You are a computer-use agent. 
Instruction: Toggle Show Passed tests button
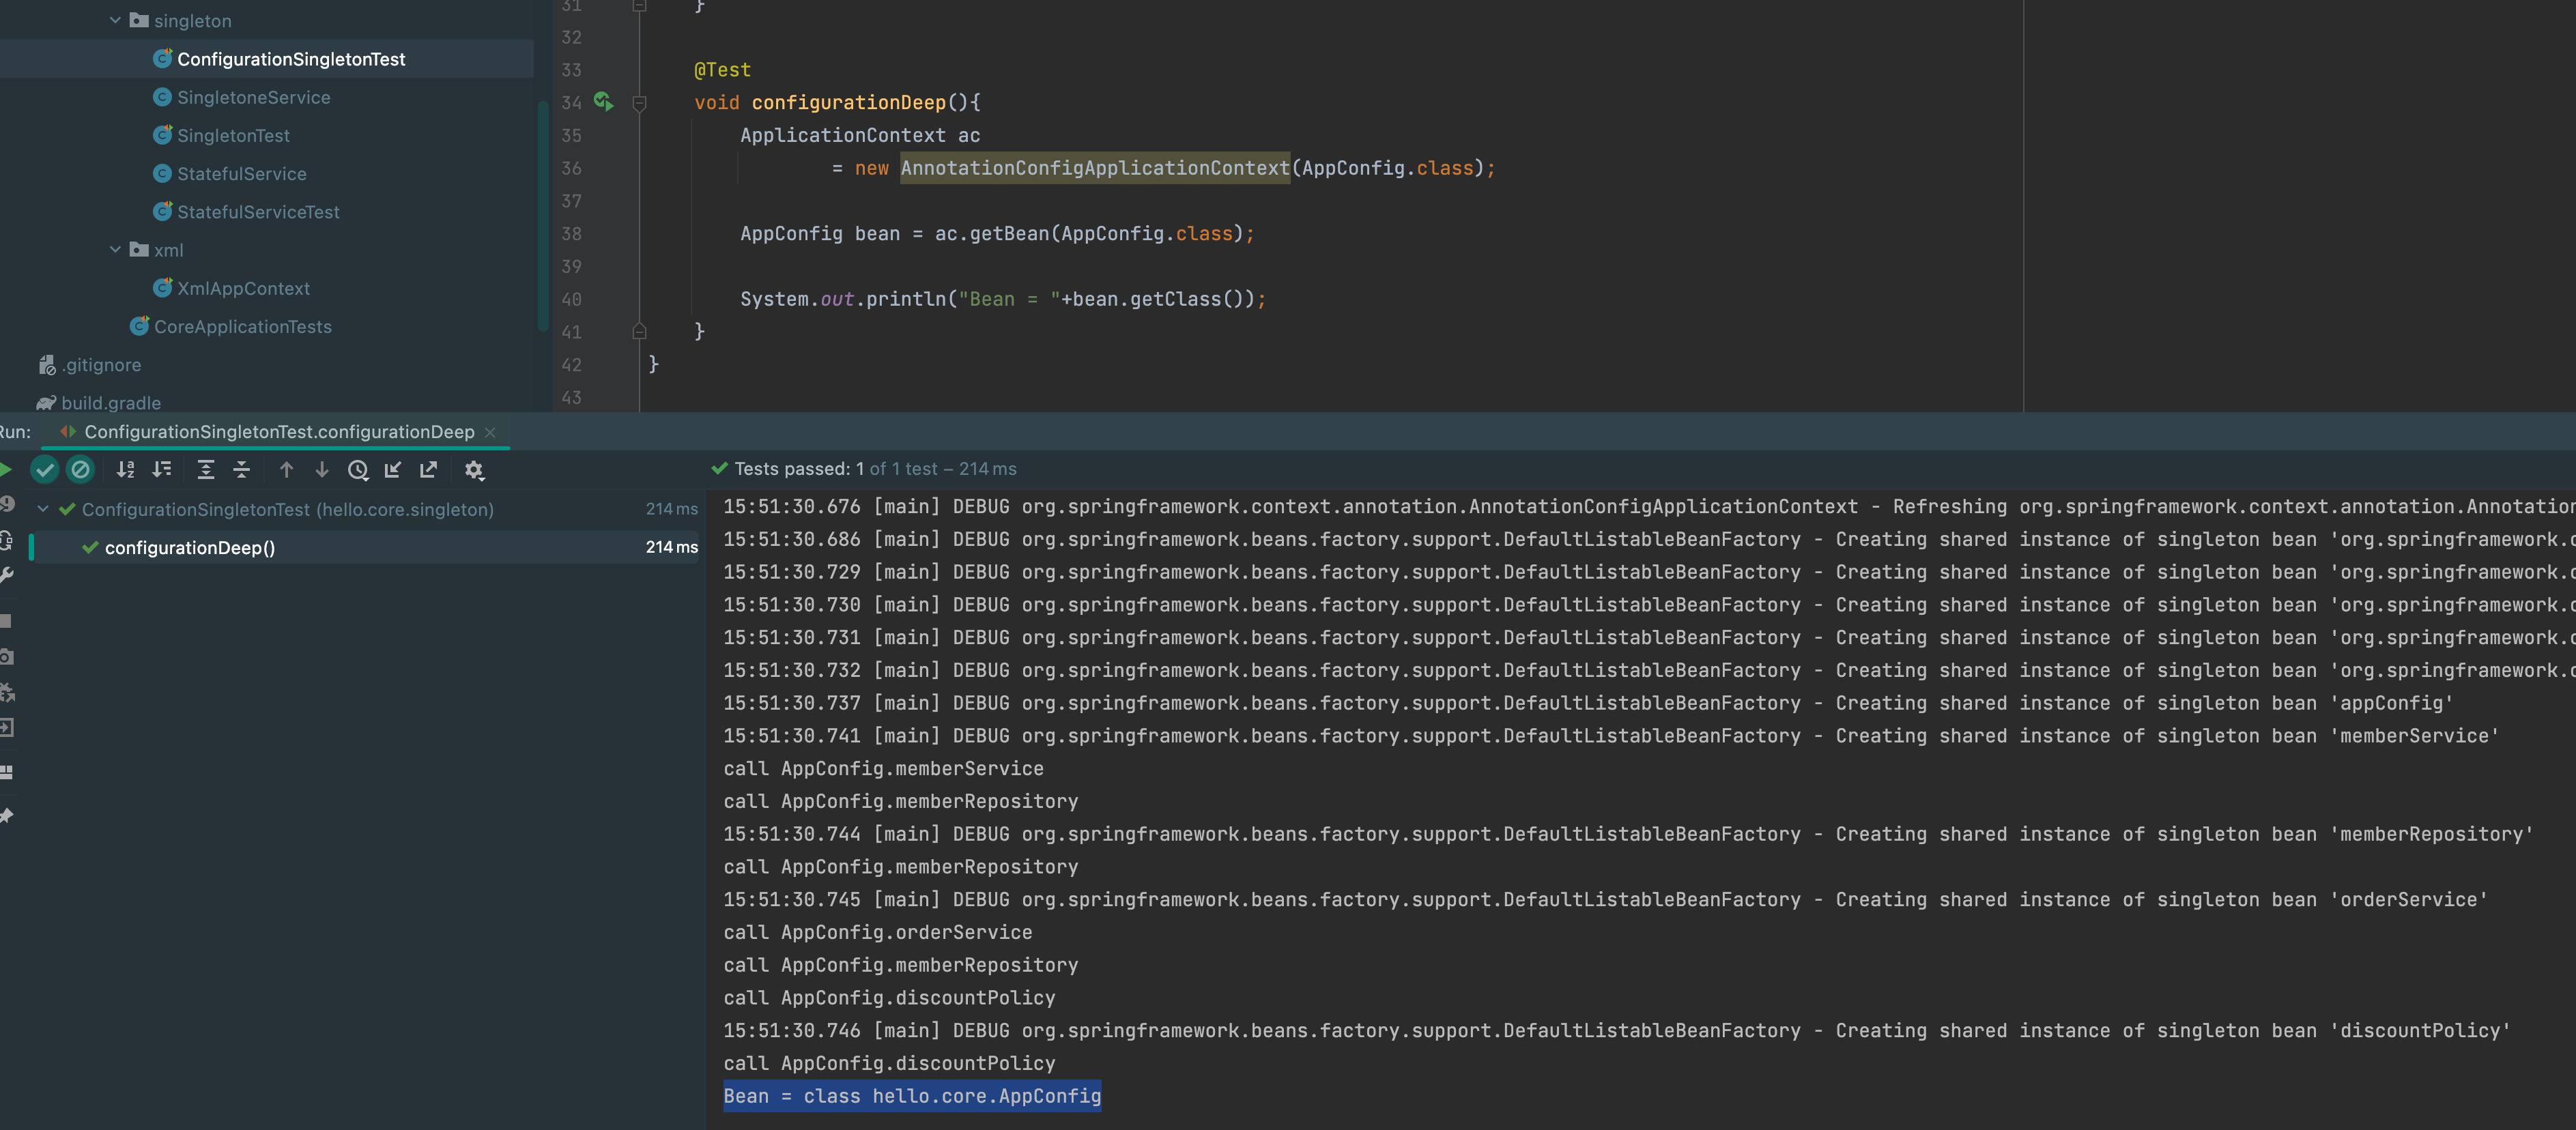point(45,469)
